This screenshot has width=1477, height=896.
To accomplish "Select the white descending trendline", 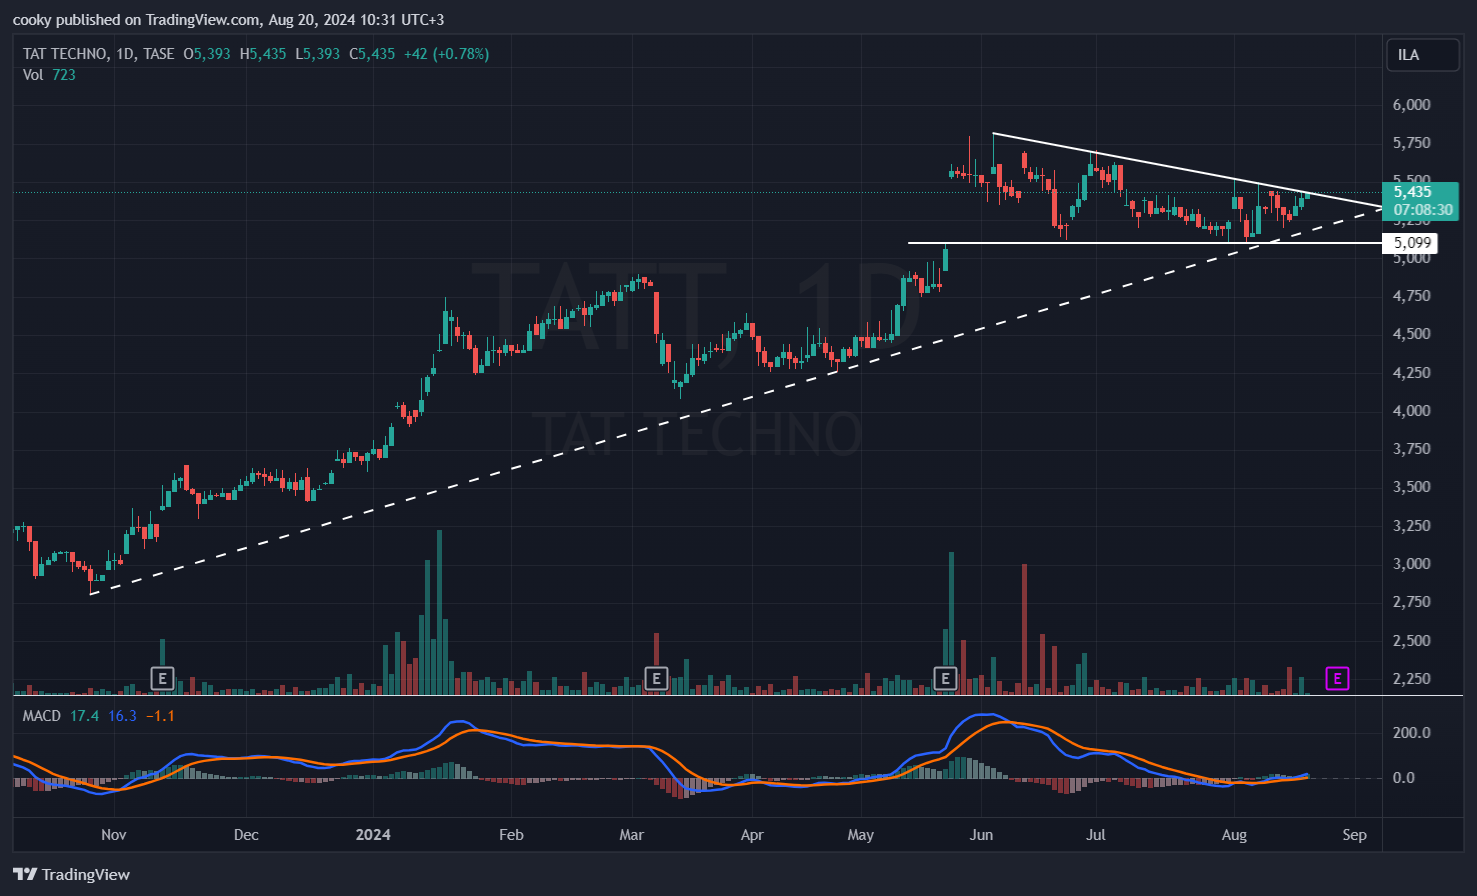I will pyautogui.click(x=1187, y=170).
